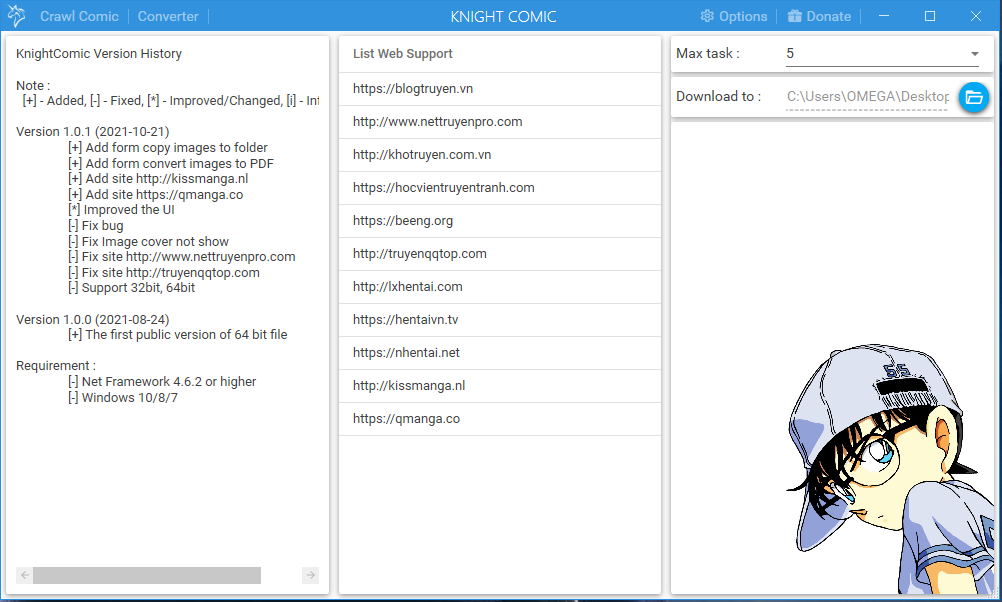The height and width of the screenshot is (602, 1002).
Task: Click the 'Windows 10/8/7' requirement line
Action: point(123,397)
